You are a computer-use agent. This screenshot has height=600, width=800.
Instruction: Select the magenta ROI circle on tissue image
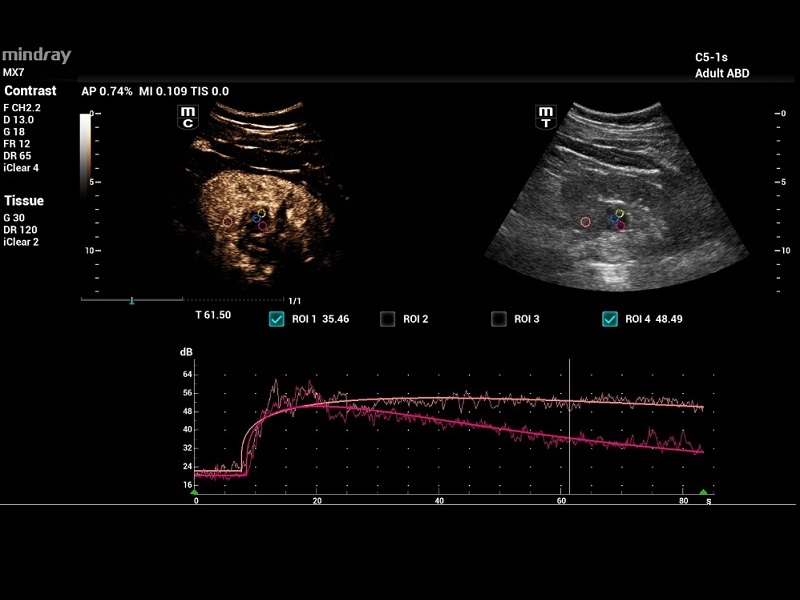pos(620,226)
